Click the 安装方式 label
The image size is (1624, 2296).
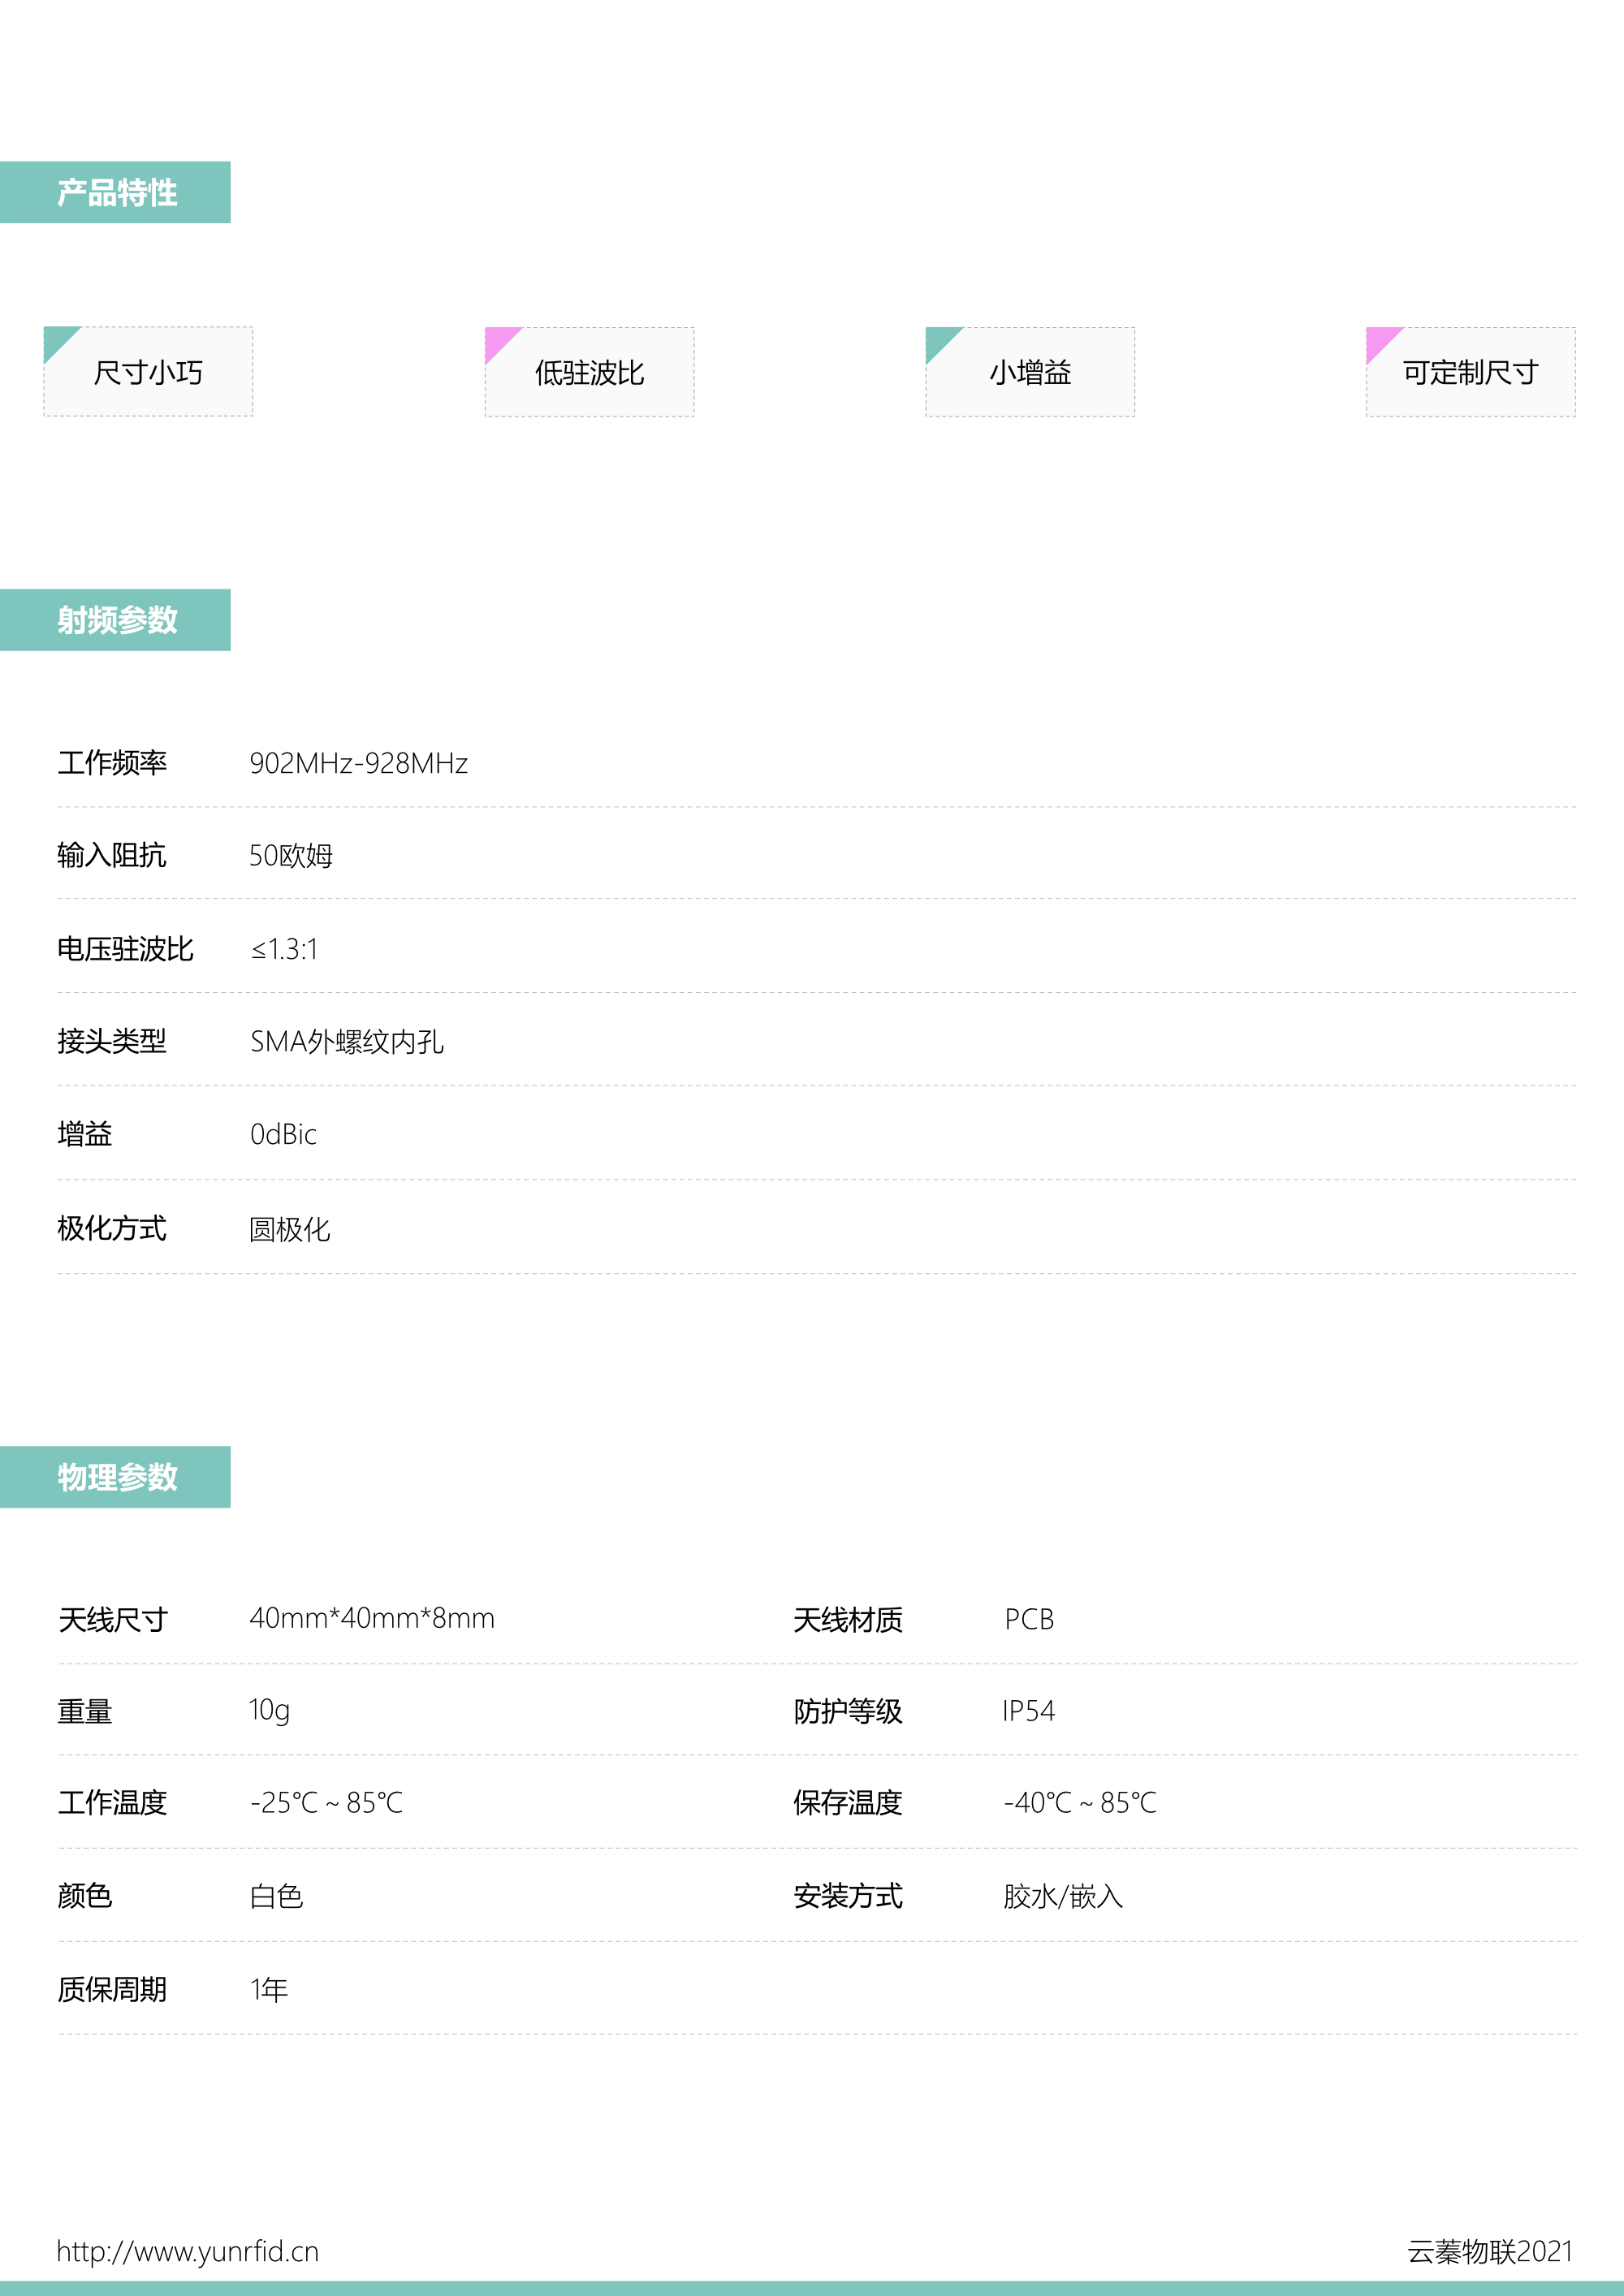tap(848, 1895)
